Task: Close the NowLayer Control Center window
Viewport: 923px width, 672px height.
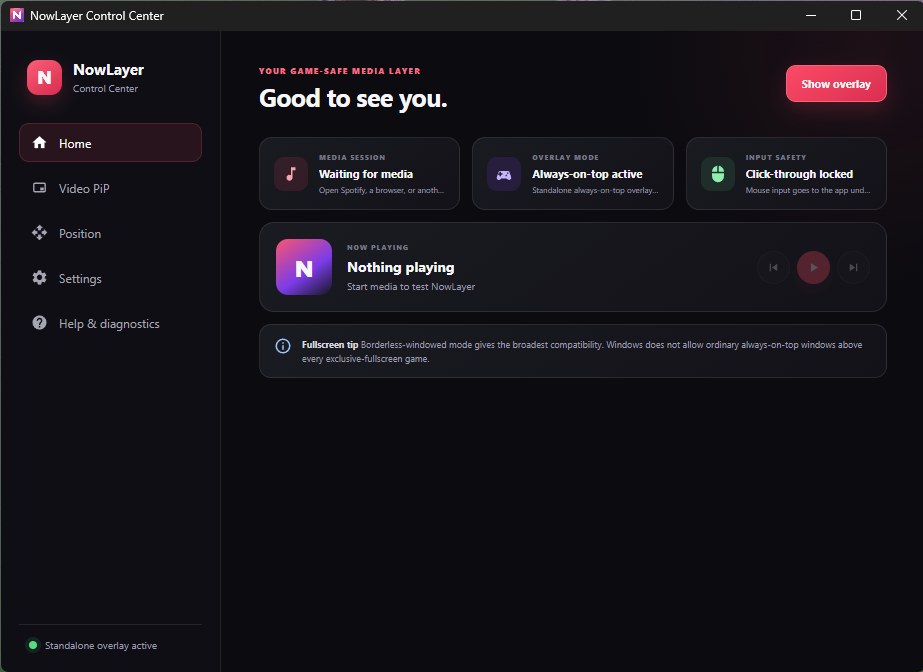Action: pyautogui.click(x=901, y=15)
